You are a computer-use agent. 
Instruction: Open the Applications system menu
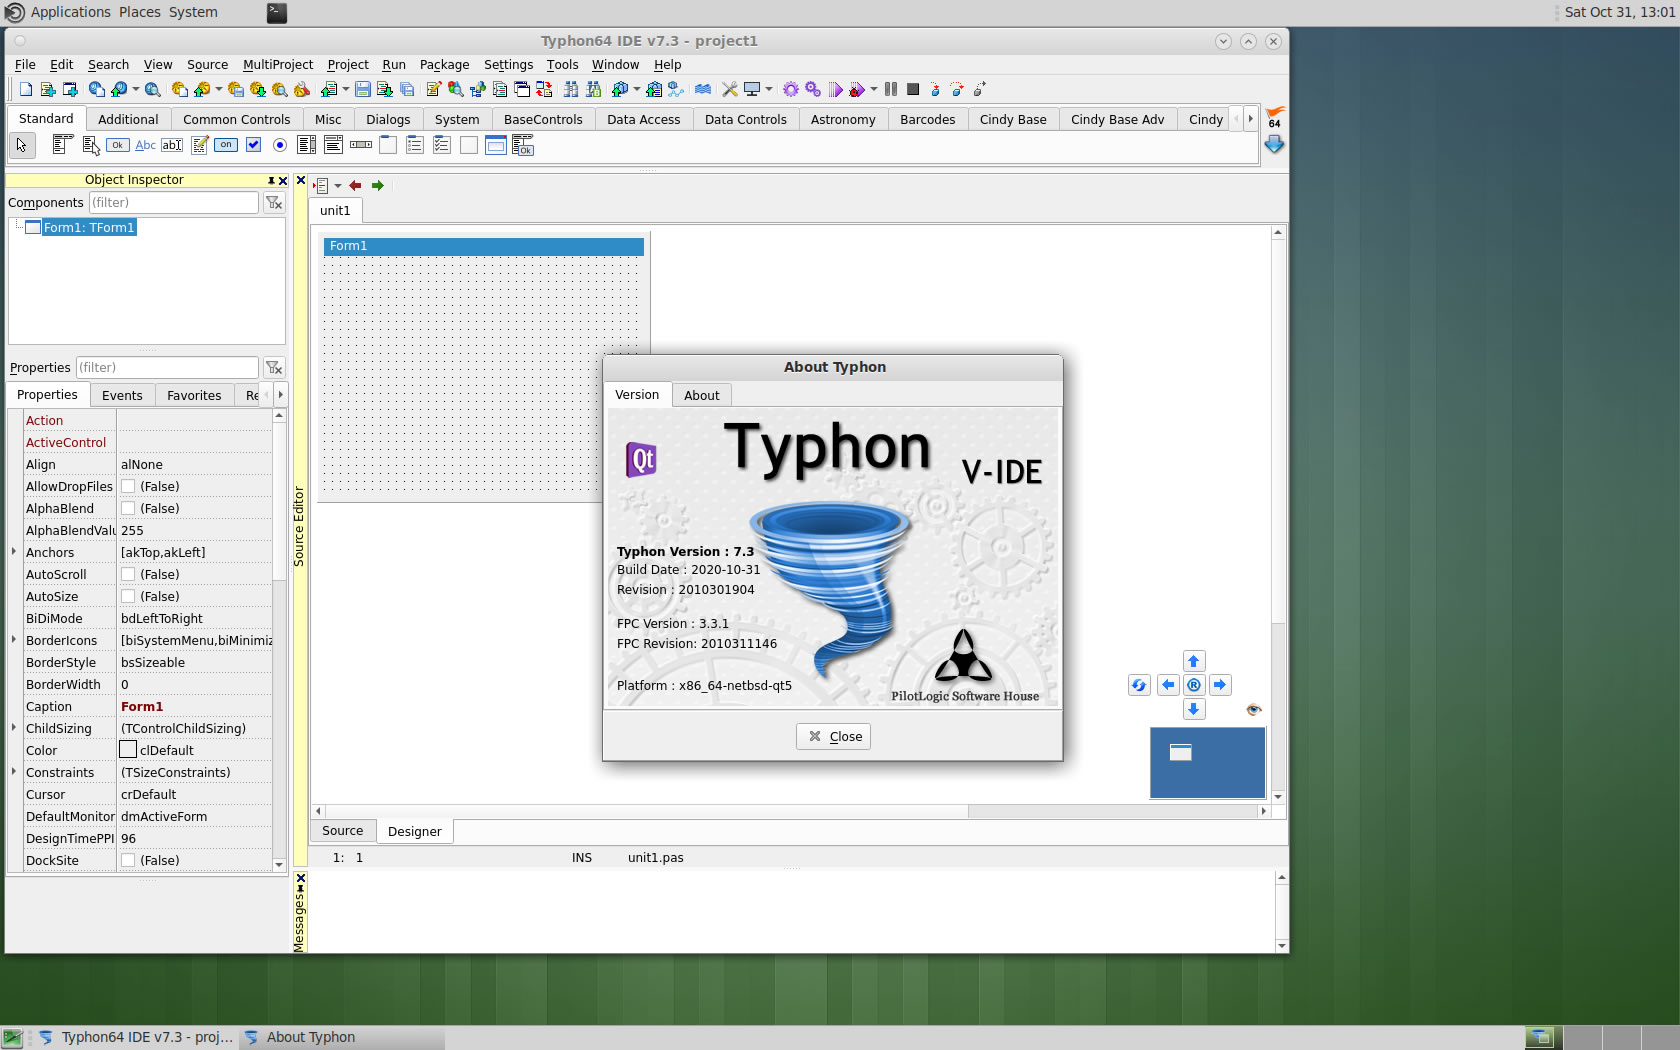(x=71, y=12)
